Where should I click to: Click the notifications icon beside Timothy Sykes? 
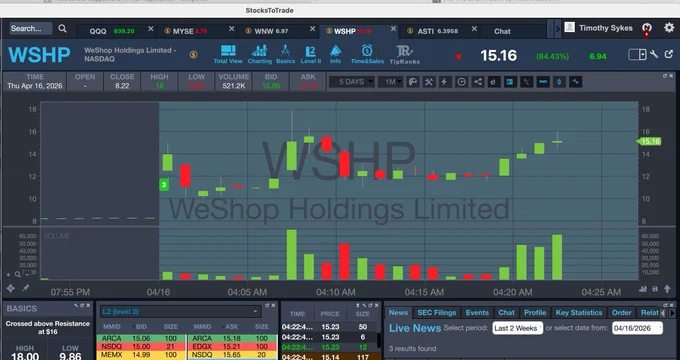647,28
